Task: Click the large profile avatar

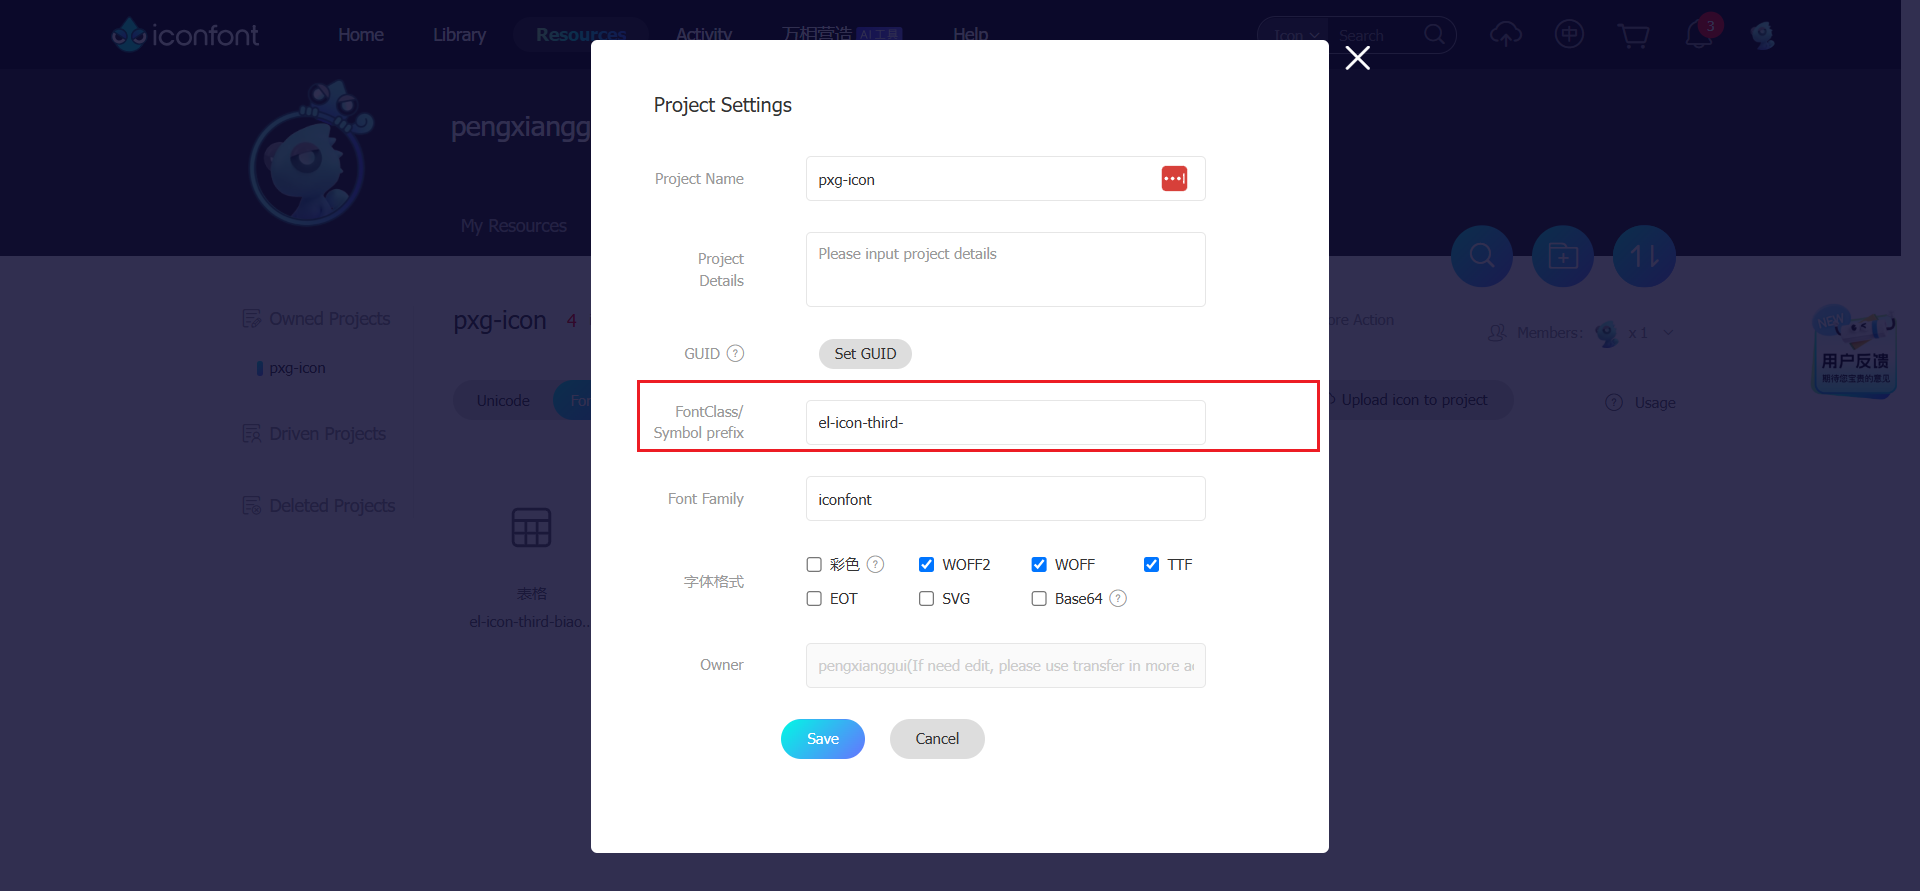Action: [312, 155]
